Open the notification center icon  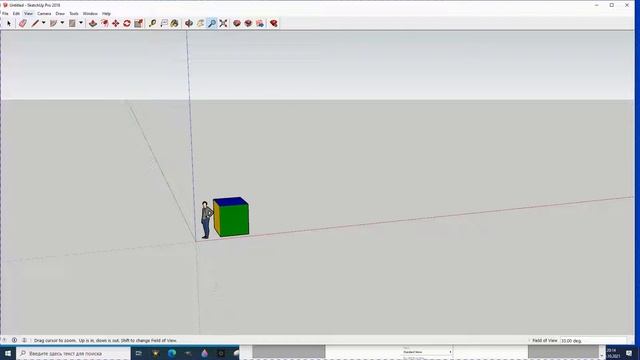(629, 353)
